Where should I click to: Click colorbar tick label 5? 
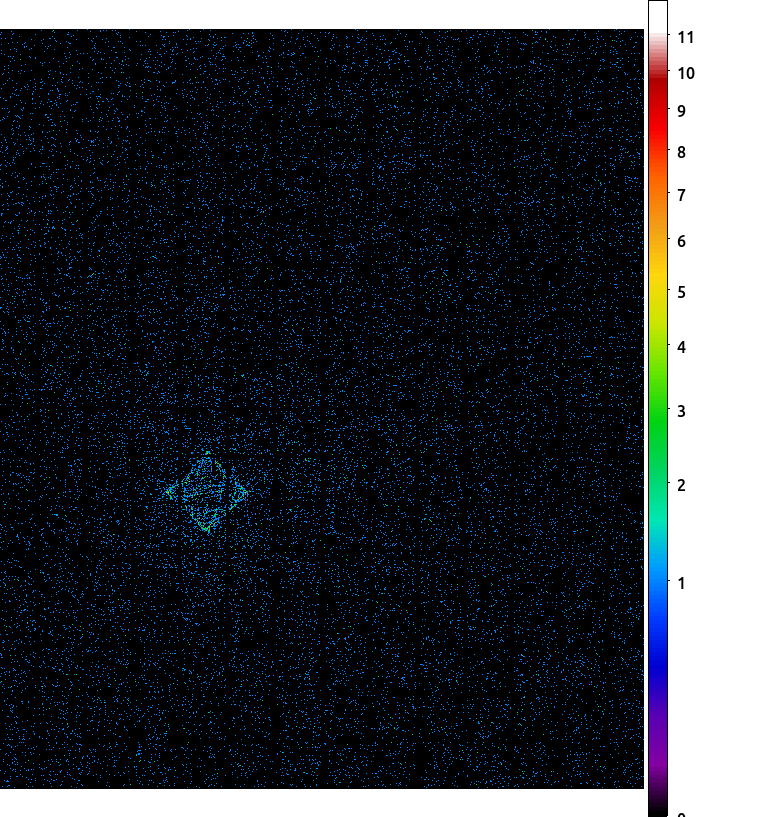(681, 292)
